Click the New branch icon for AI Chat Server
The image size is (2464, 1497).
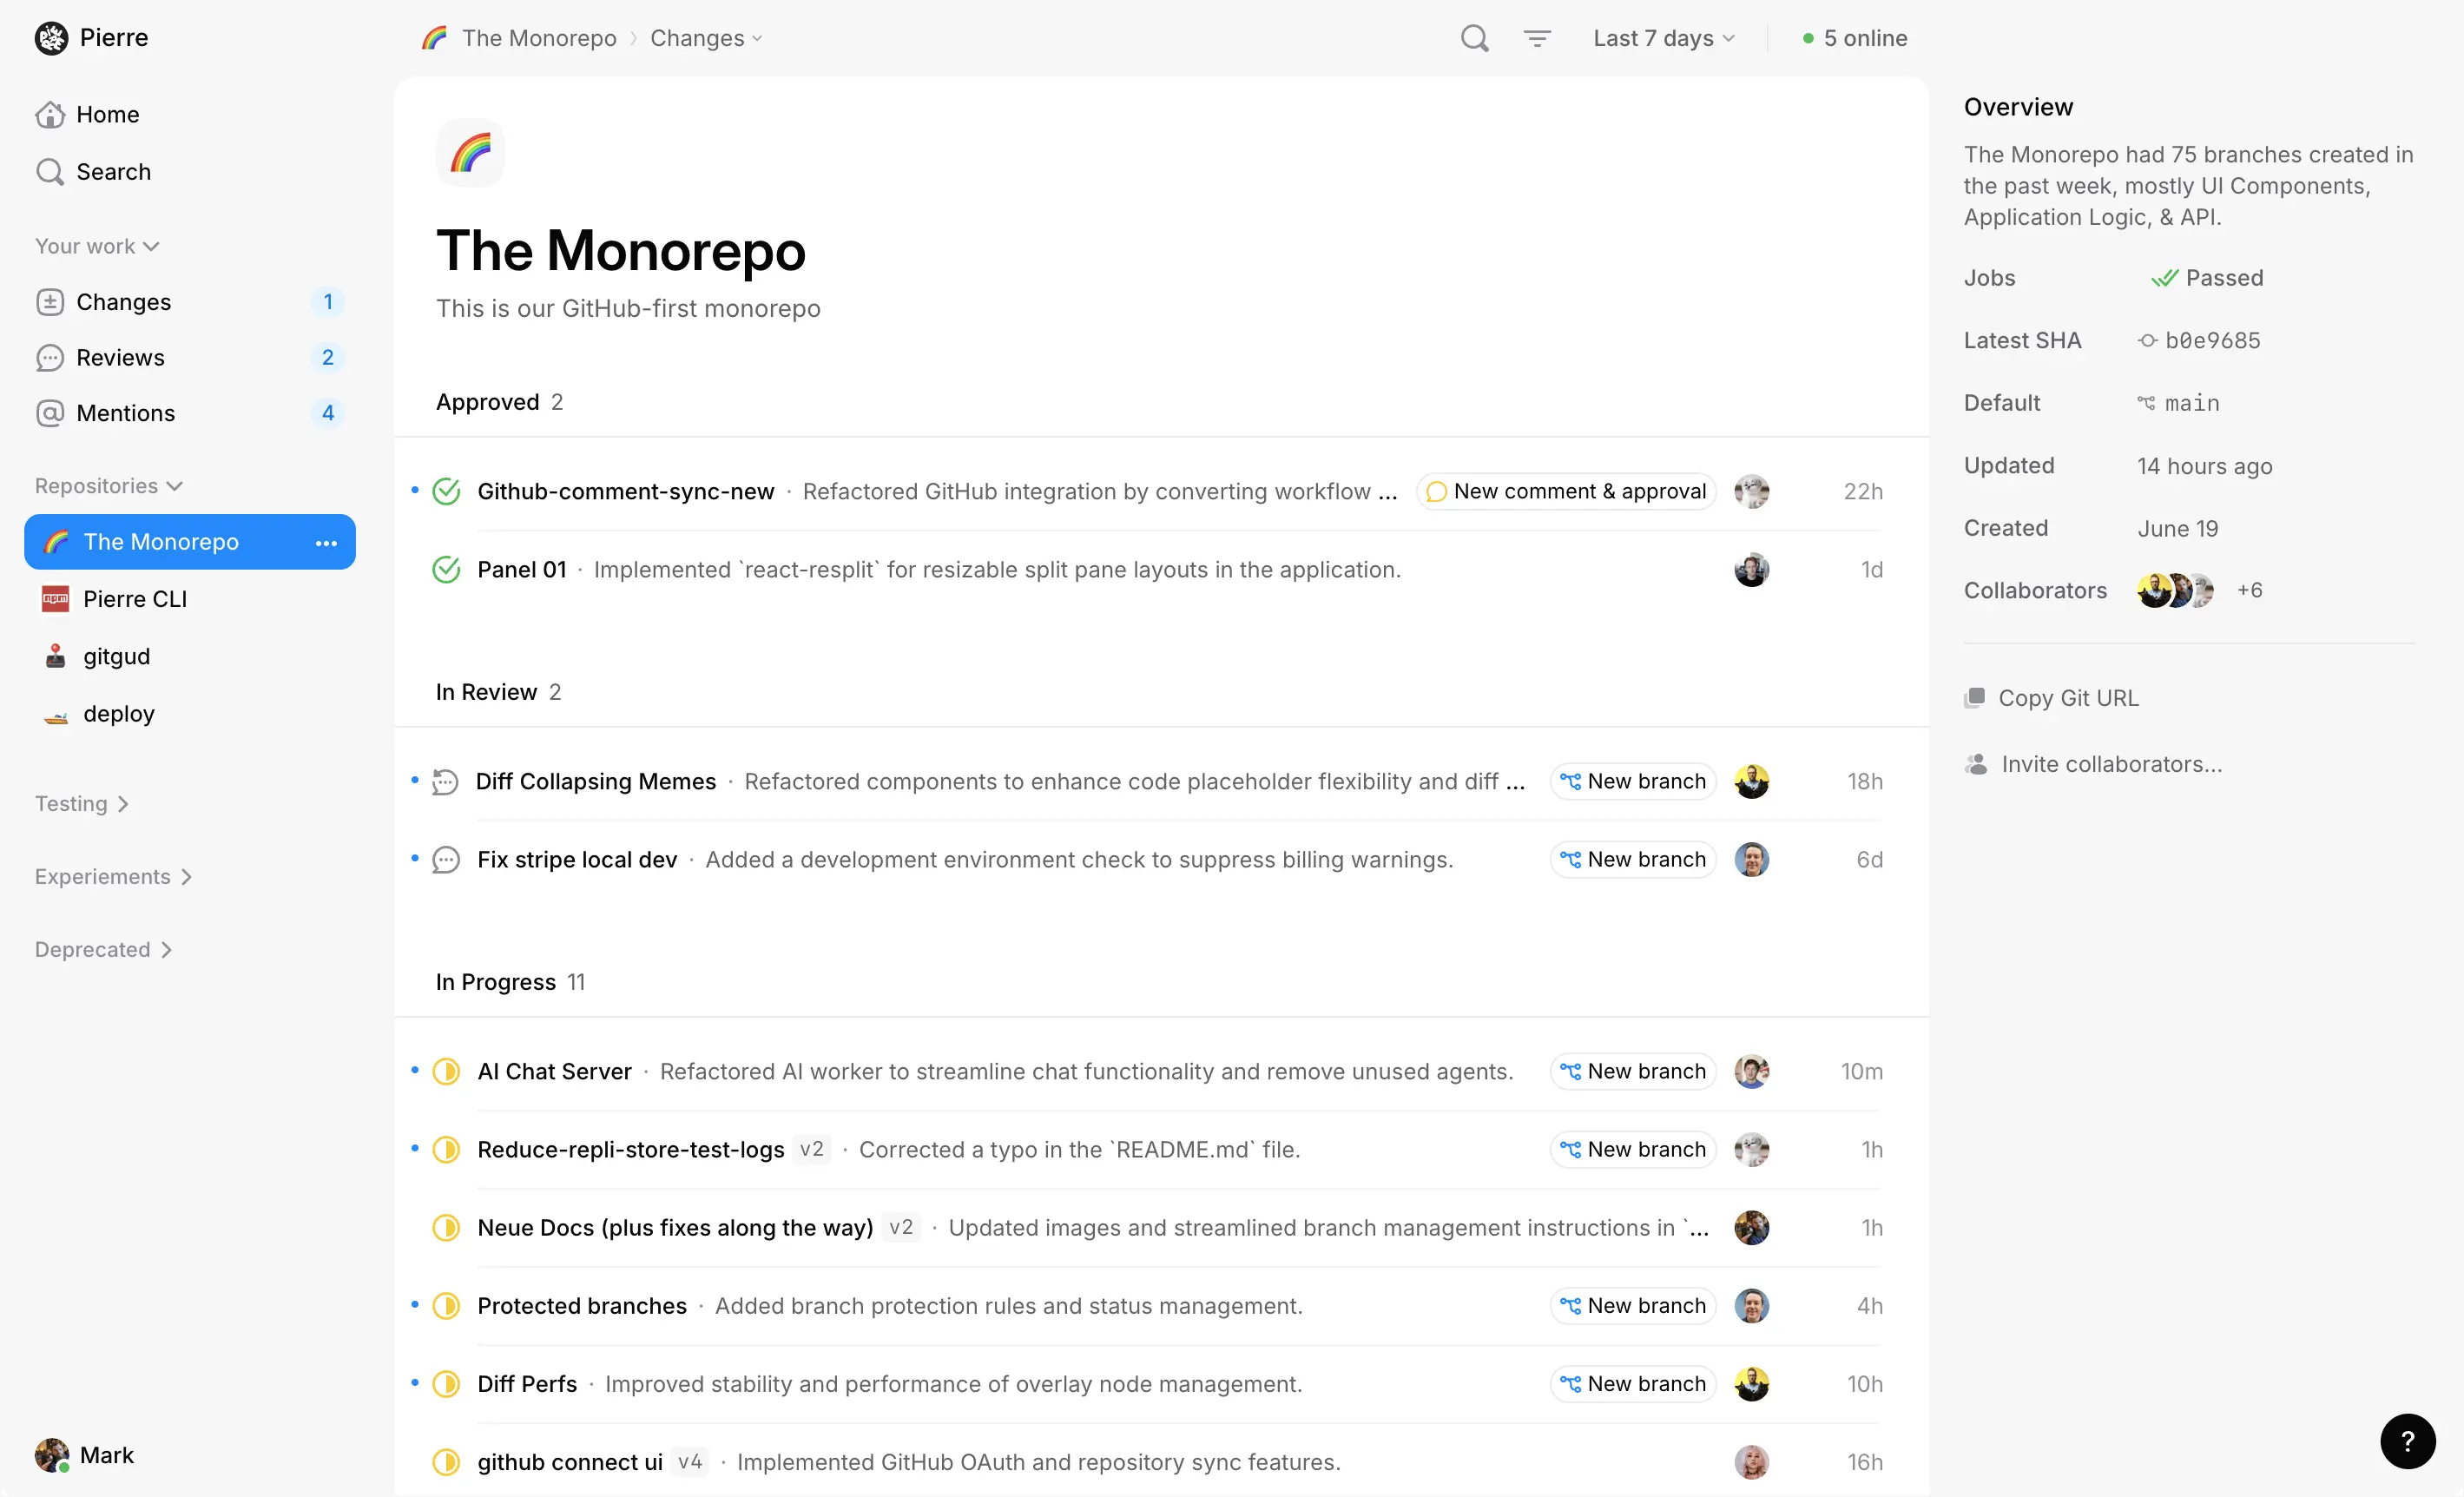pyautogui.click(x=1571, y=1071)
